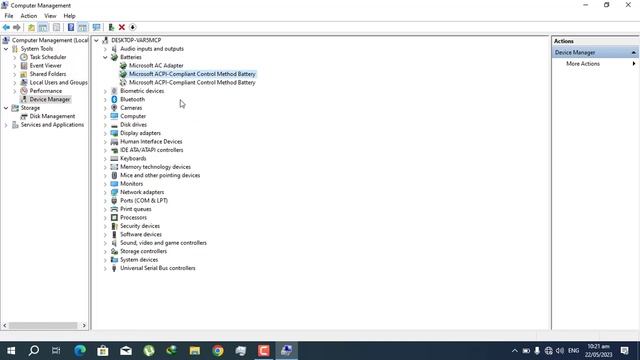Viewport: 640px width, 360px height.
Task: Expand the Network adapters category
Action: [x=105, y=192]
